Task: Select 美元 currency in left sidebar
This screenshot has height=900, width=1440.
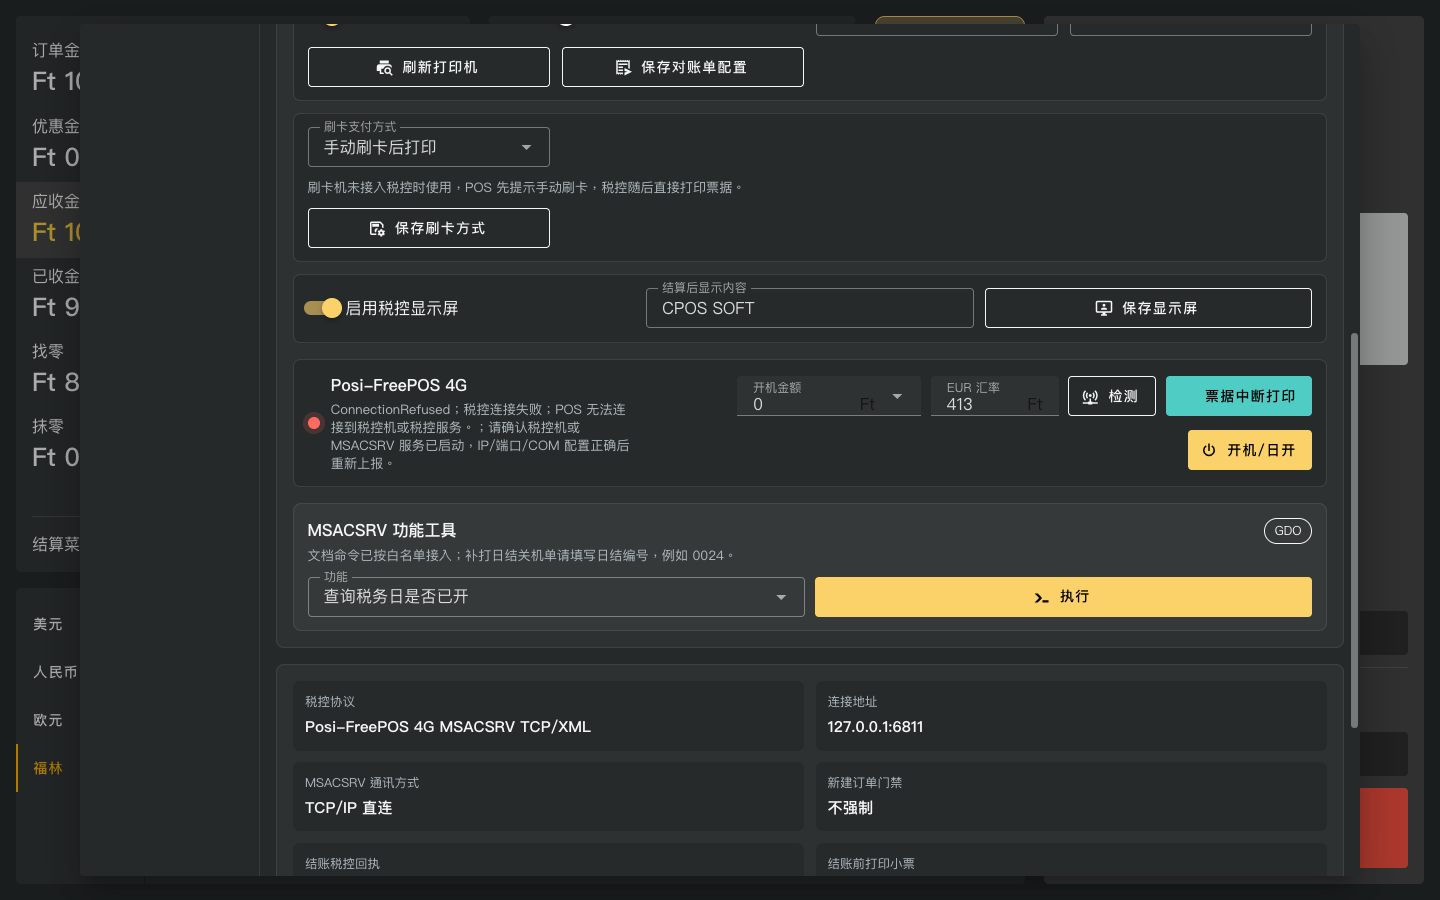Action: (x=48, y=624)
